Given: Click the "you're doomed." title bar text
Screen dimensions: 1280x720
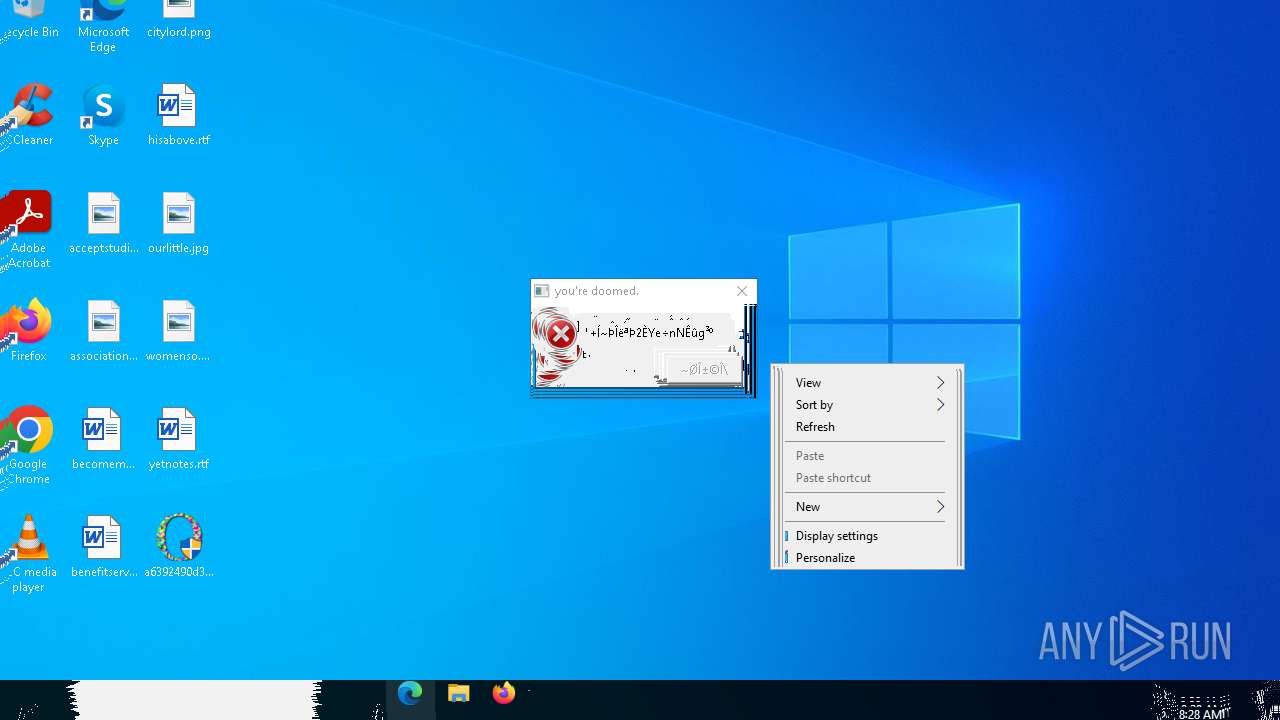Looking at the screenshot, I should [596, 291].
